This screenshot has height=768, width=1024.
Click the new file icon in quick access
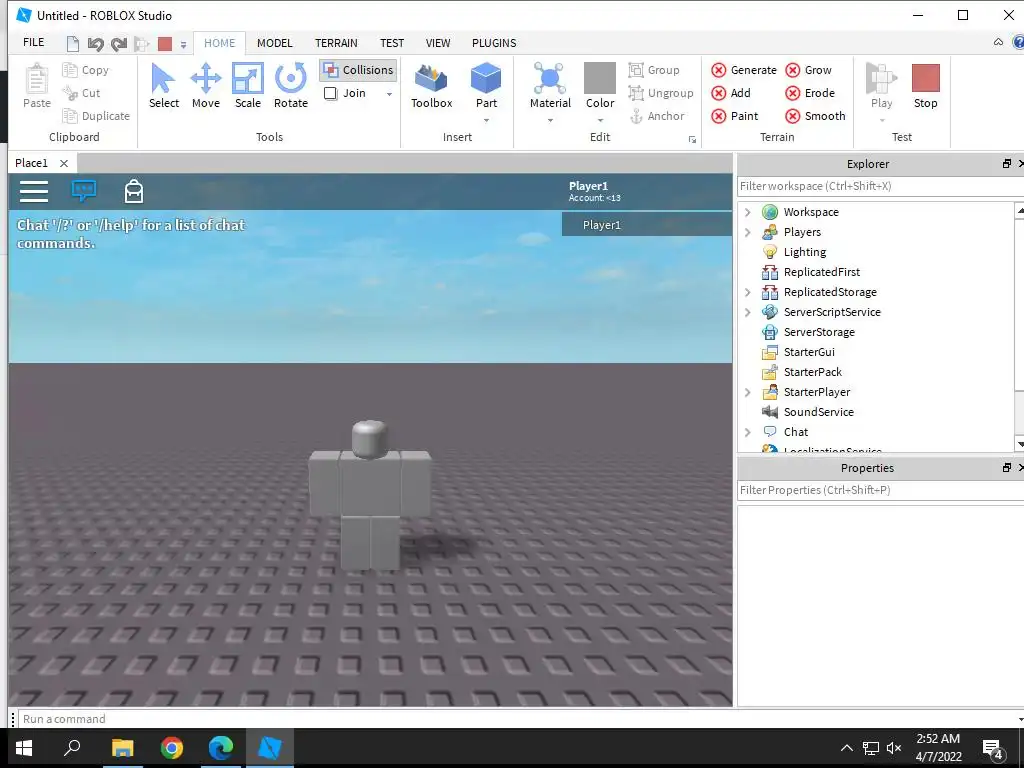[72, 44]
